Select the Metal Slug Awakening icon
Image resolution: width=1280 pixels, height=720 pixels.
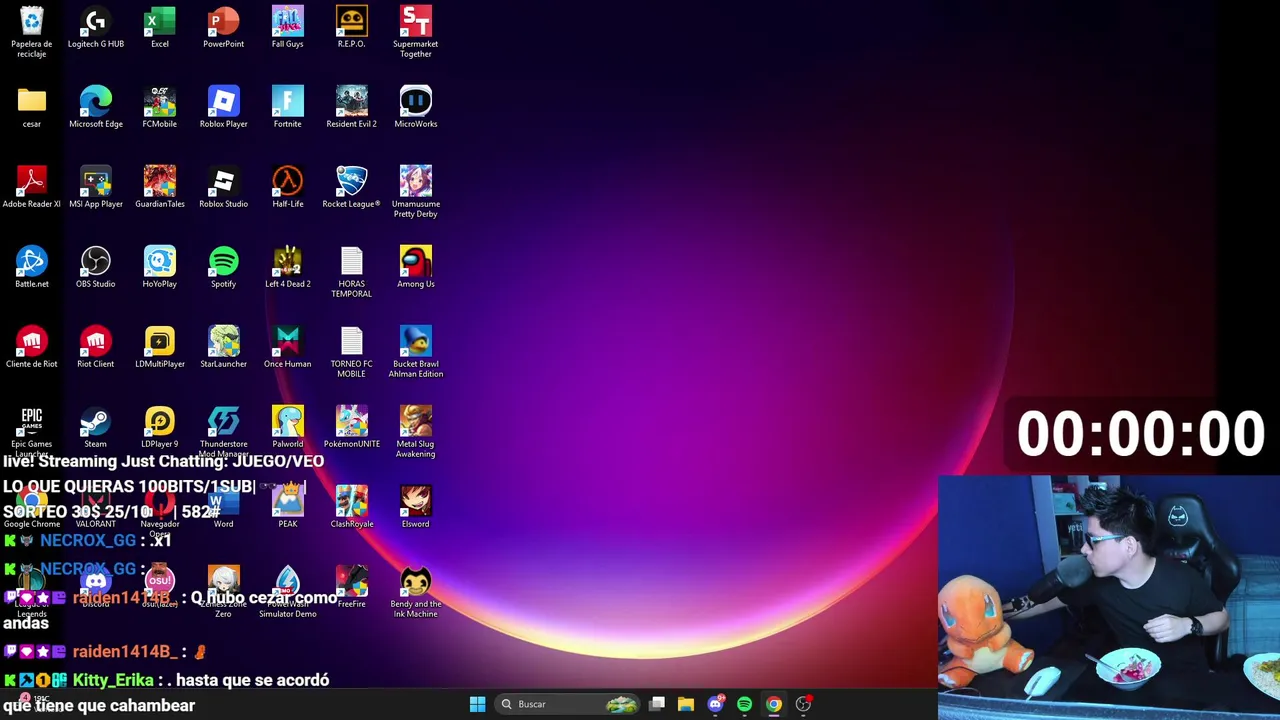point(416,432)
